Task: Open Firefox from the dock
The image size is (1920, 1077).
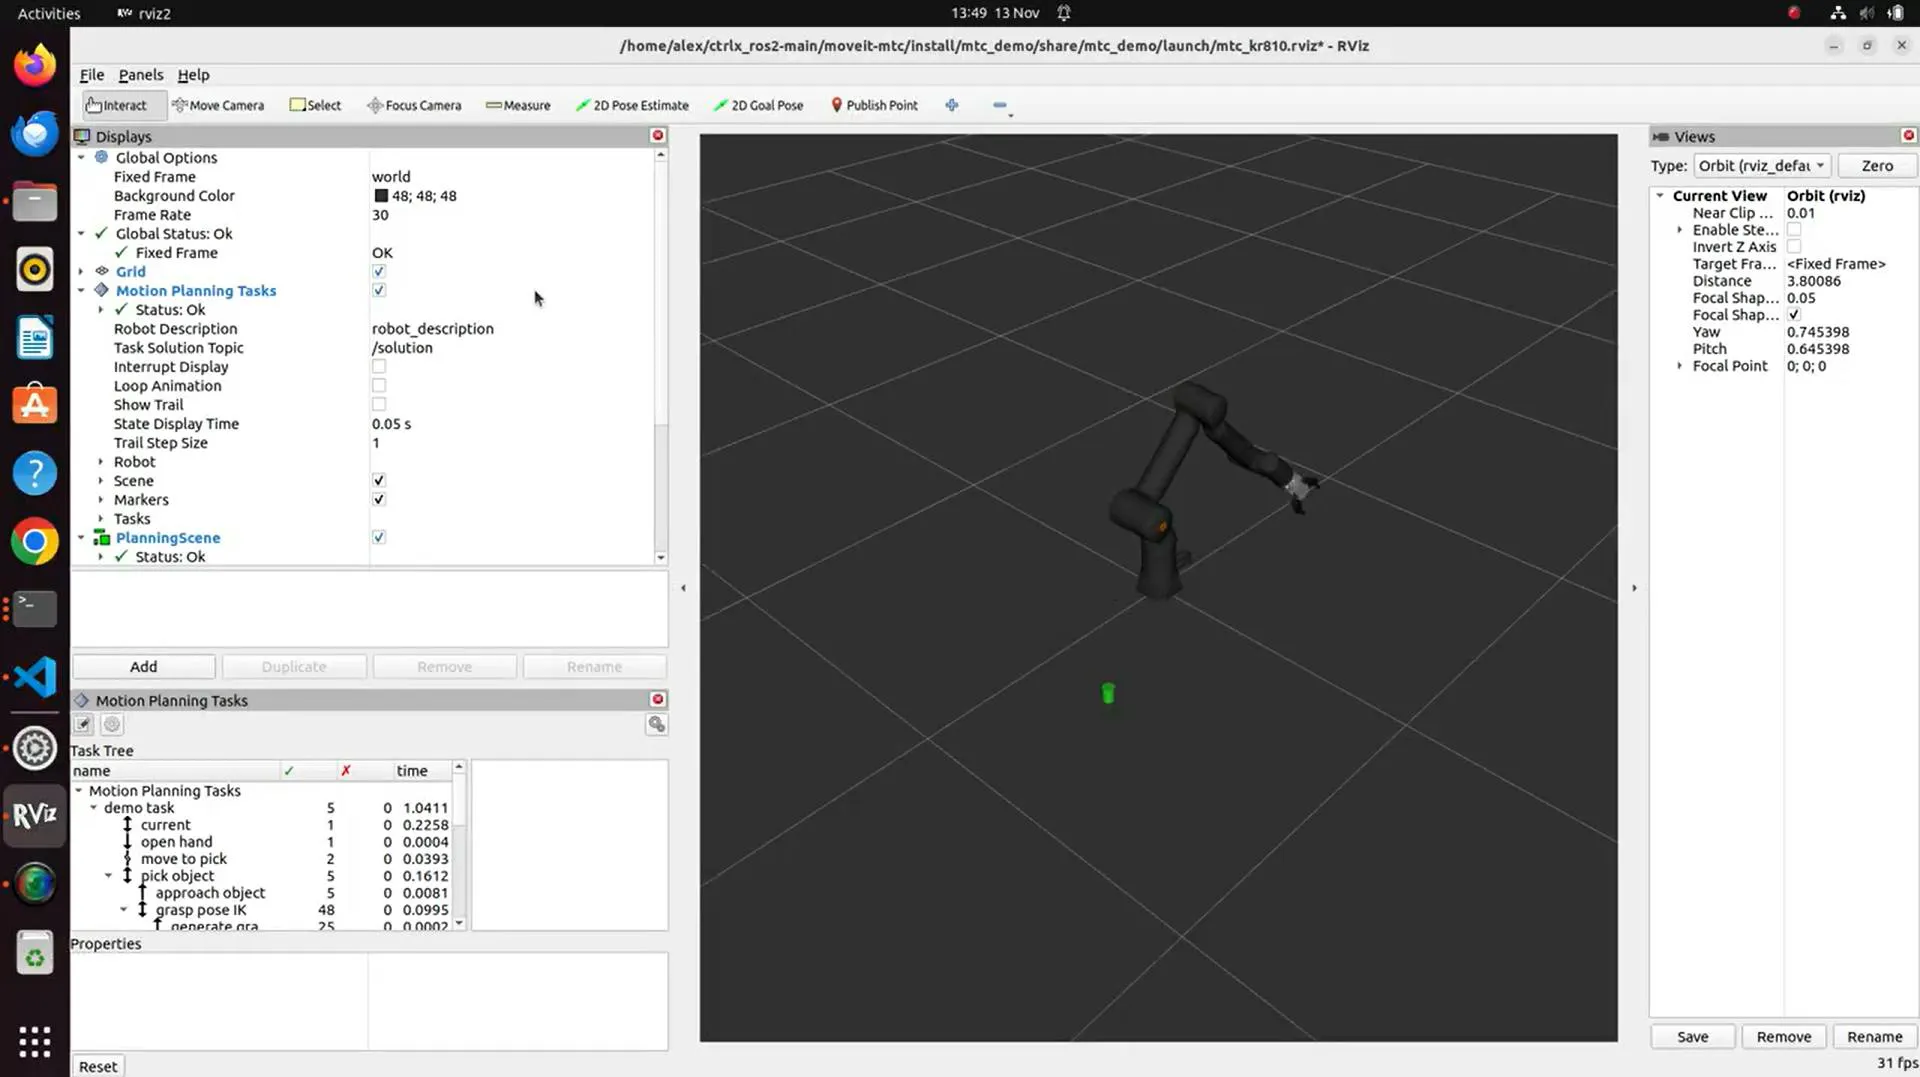Action: (x=35, y=66)
